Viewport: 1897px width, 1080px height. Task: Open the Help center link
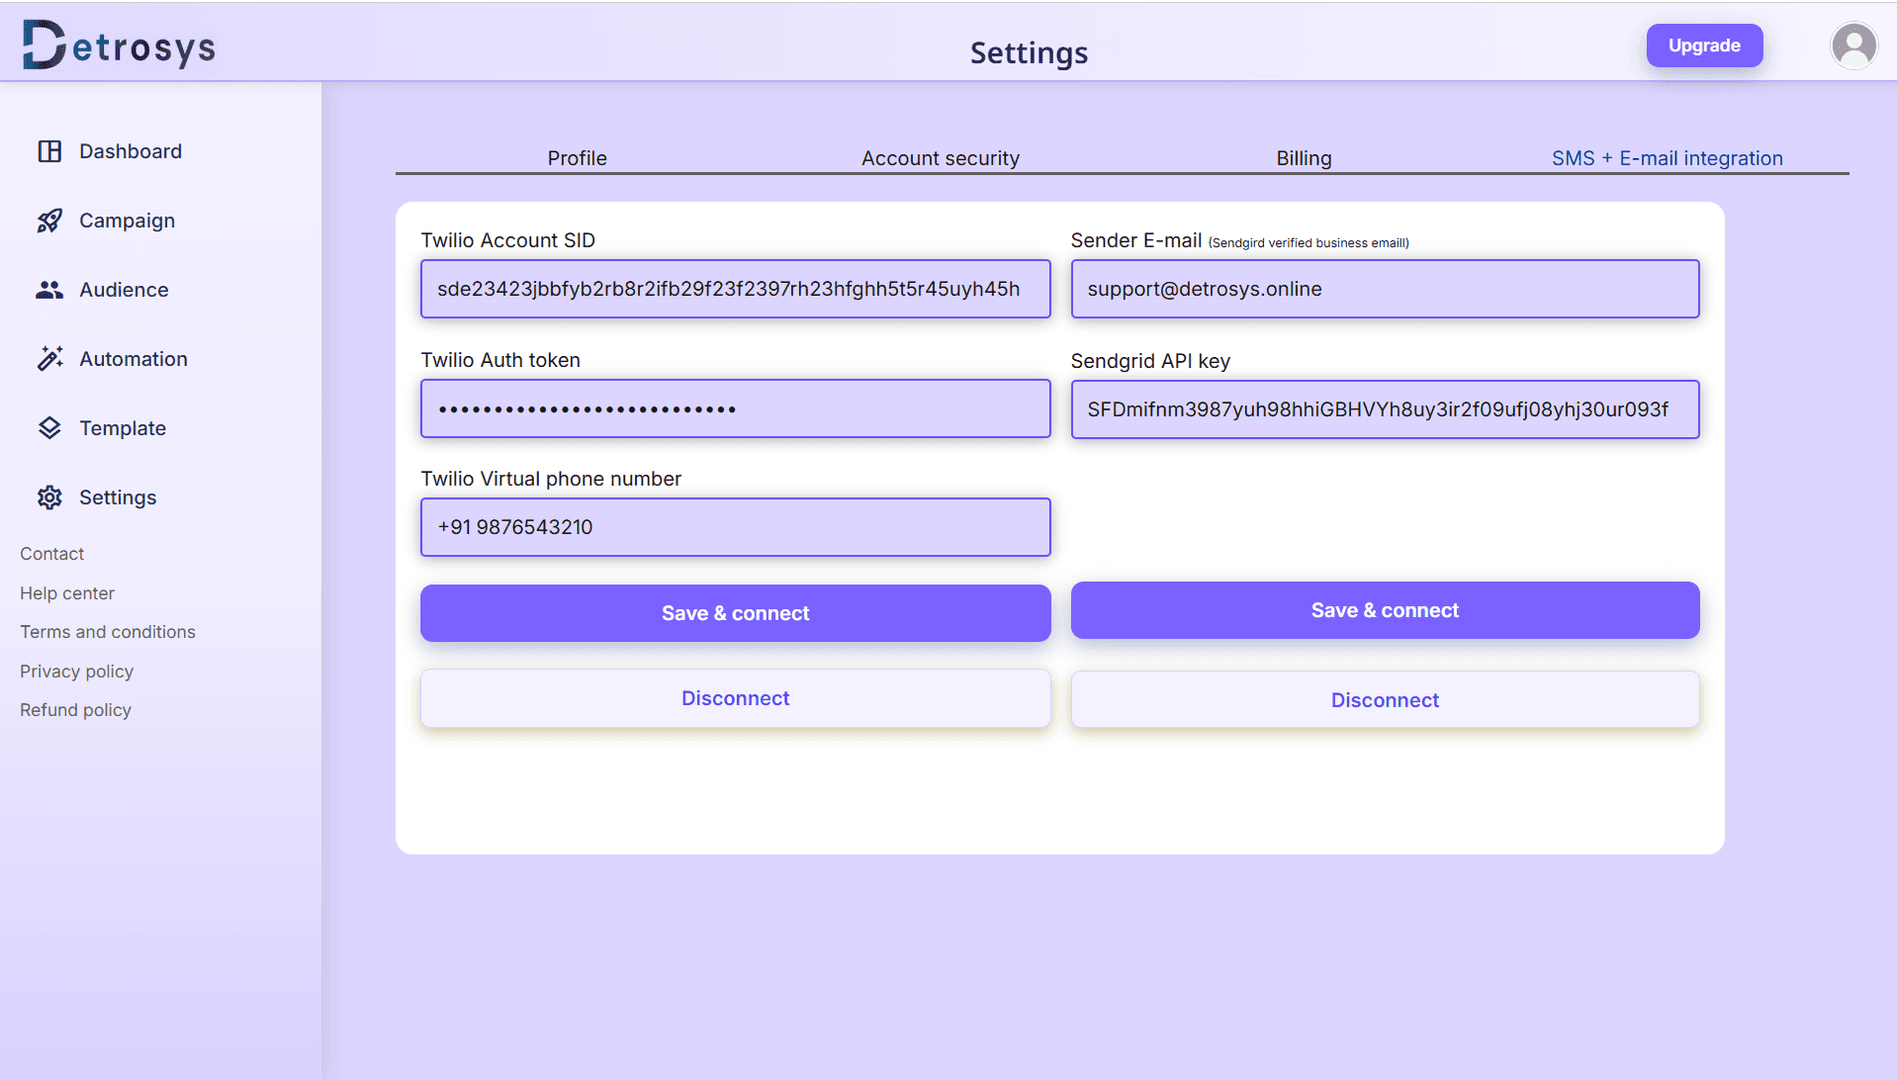click(67, 593)
